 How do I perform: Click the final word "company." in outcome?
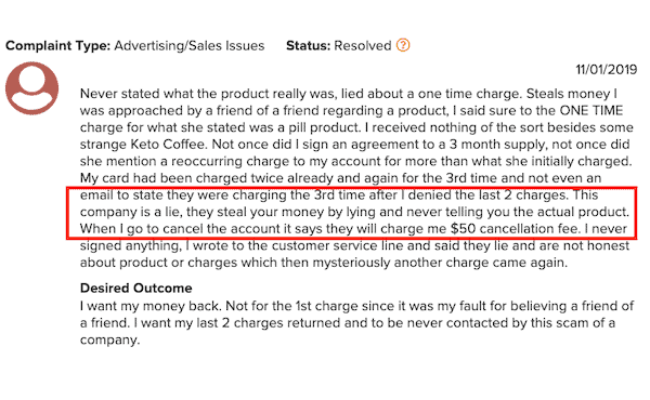110,340
